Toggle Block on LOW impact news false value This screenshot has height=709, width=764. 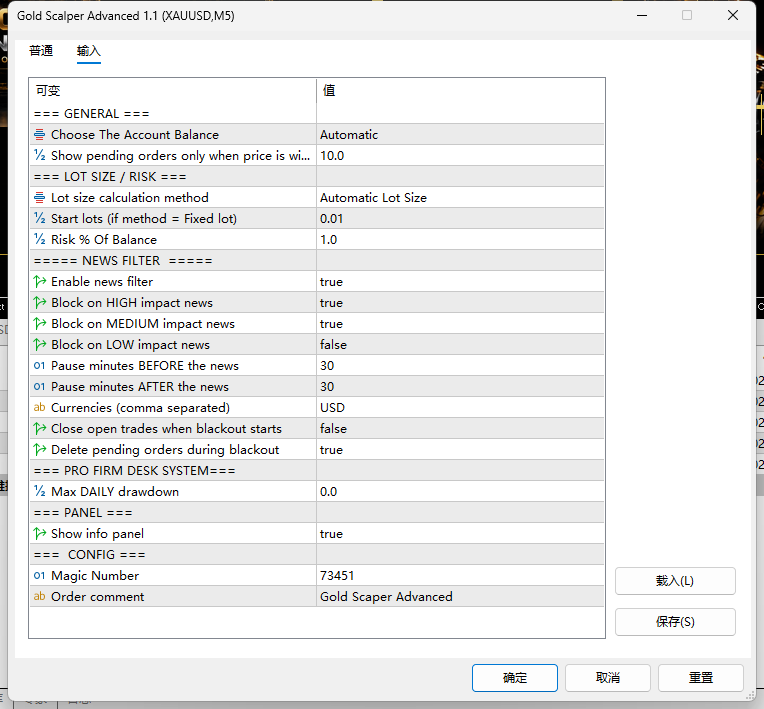[x=460, y=345]
